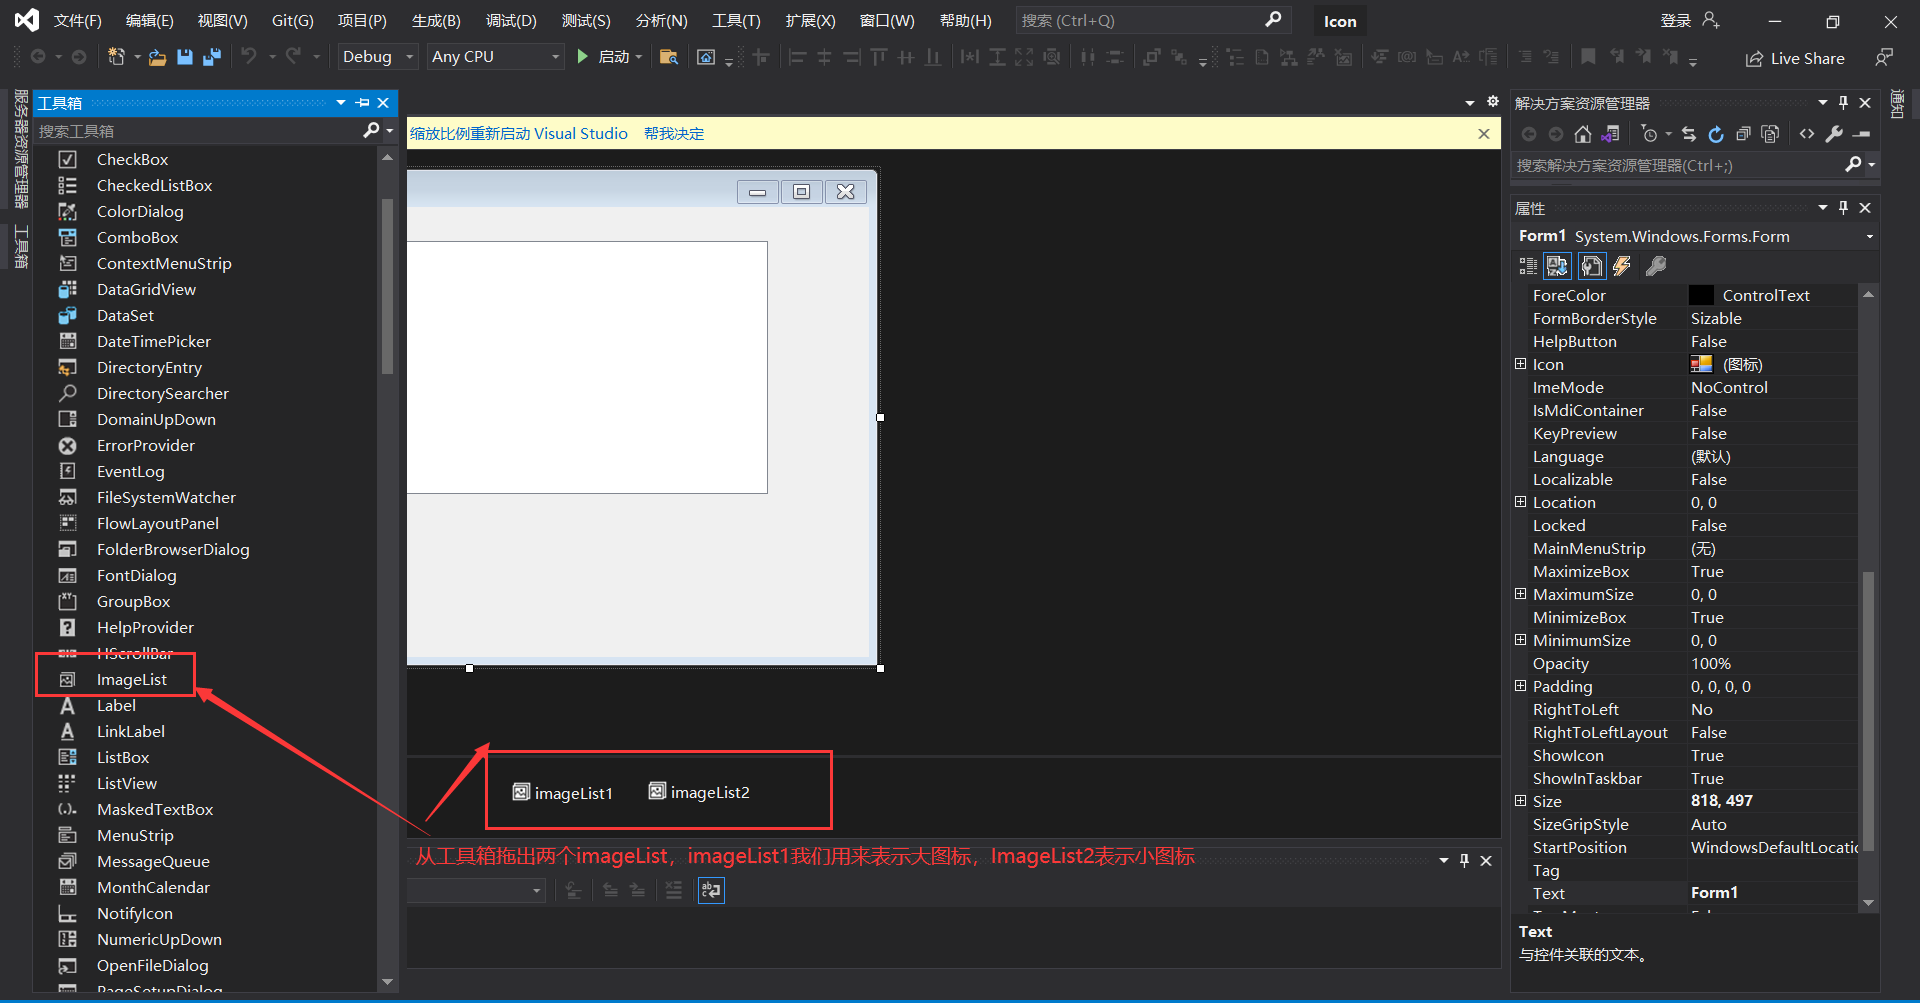Open the Any CPU platform dropdown
Viewport: 1920px width, 1003px height.
495,57
